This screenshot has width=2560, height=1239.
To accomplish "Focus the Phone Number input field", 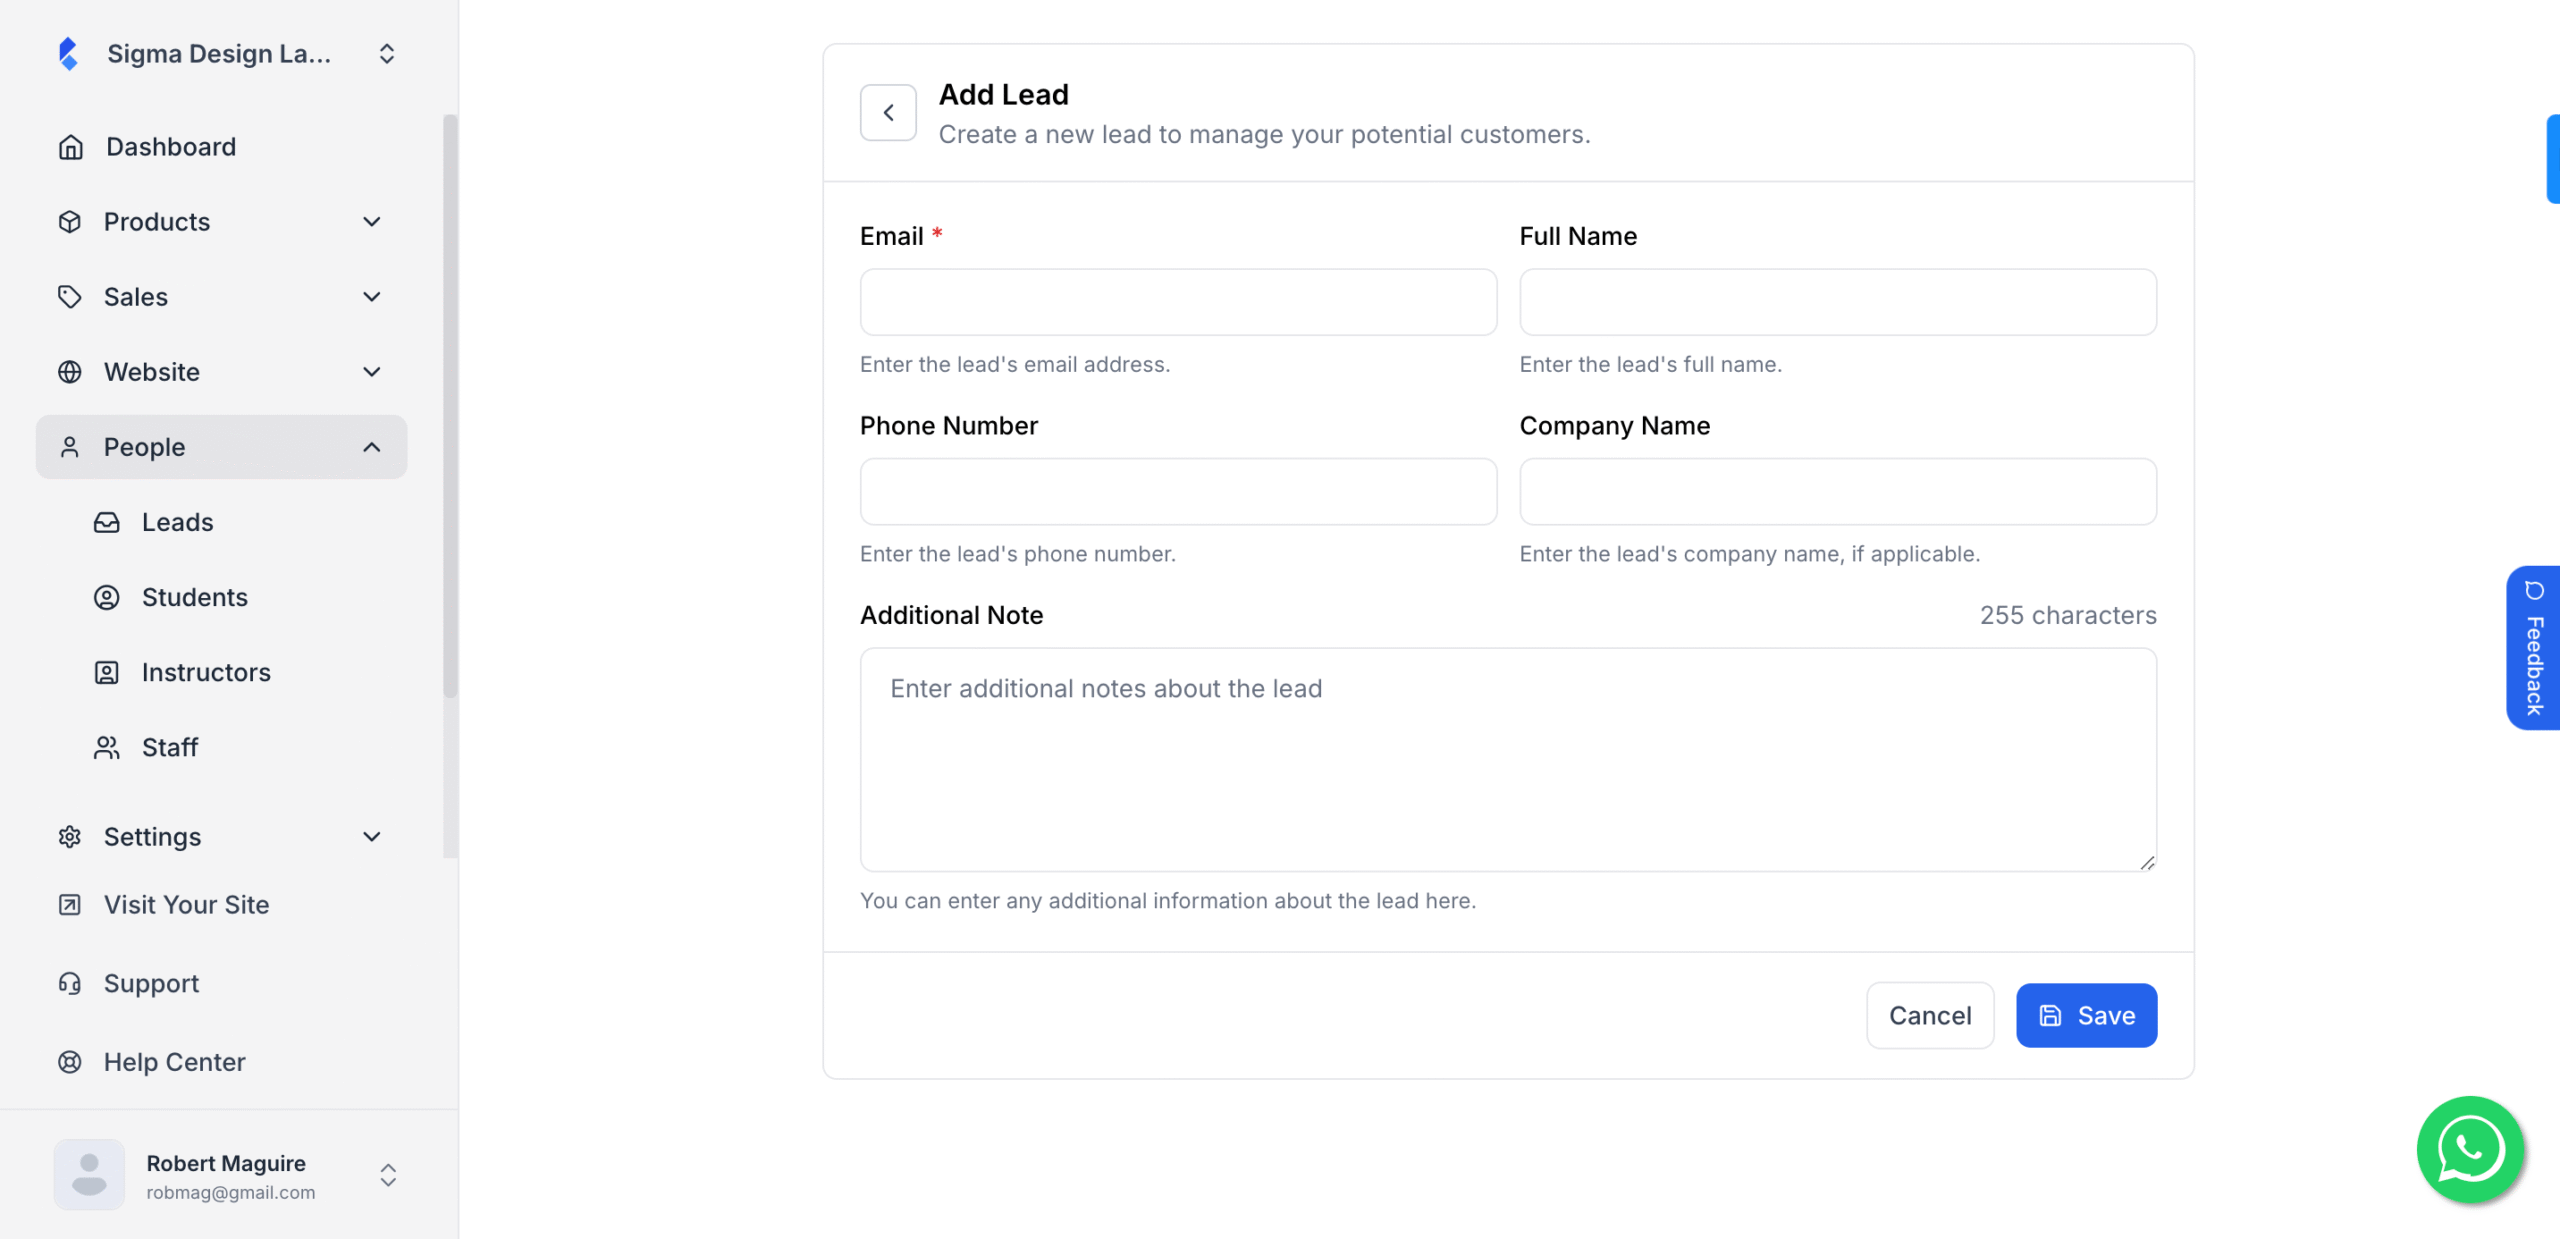I will (1178, 492).
